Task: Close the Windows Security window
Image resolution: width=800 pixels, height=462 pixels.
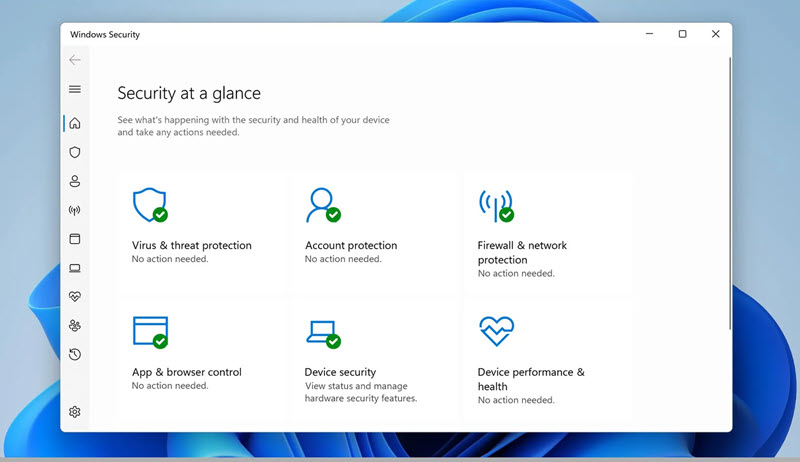Action: point(715,34)
